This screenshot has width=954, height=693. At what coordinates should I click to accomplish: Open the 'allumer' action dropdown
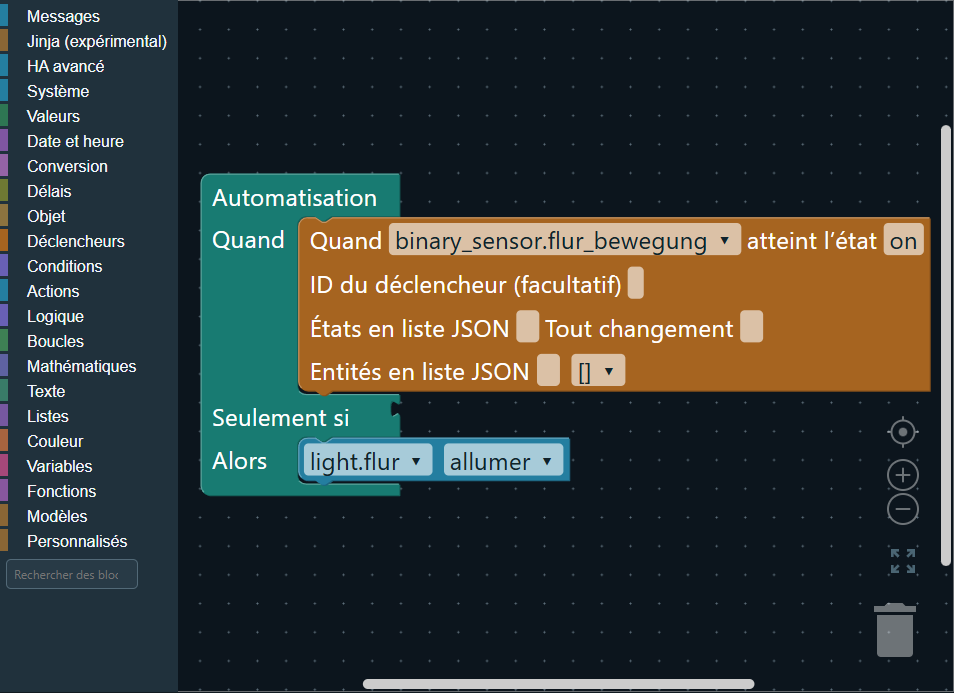click(503, 461)
